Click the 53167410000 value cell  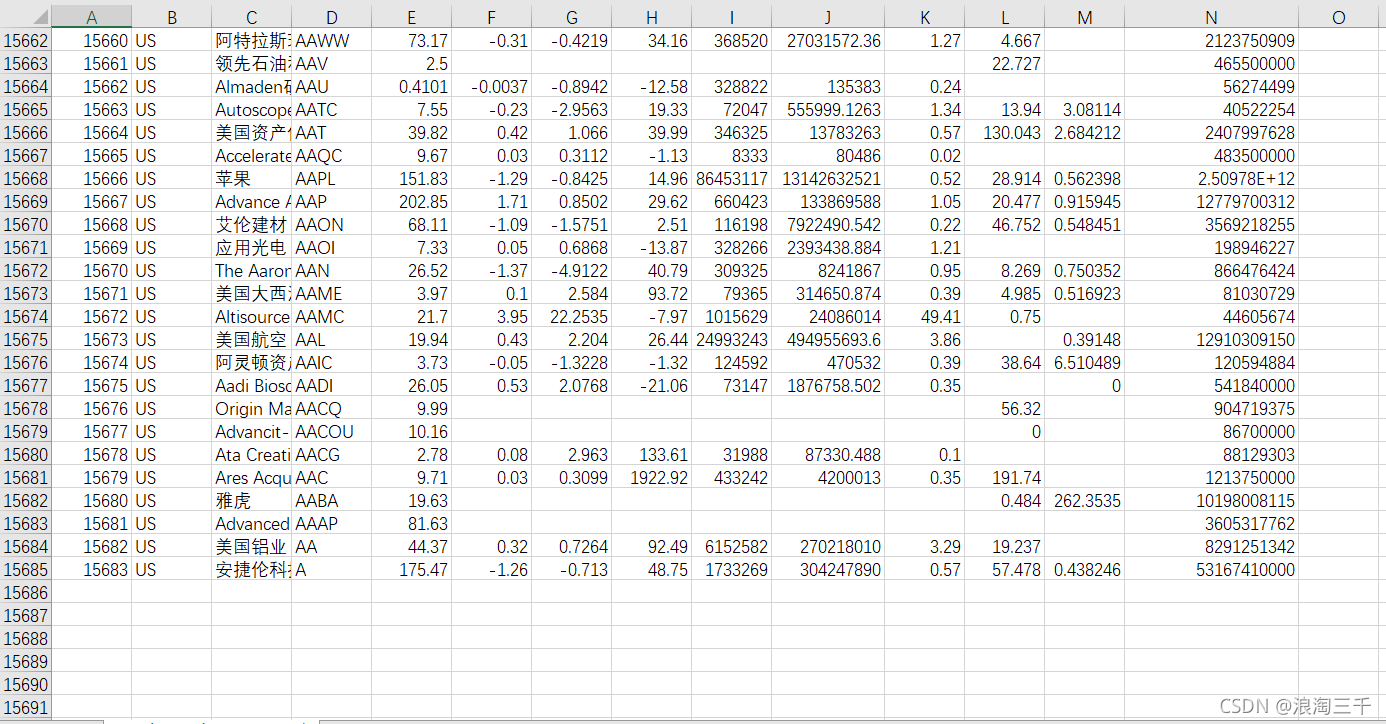click(x=1212, y=570)
